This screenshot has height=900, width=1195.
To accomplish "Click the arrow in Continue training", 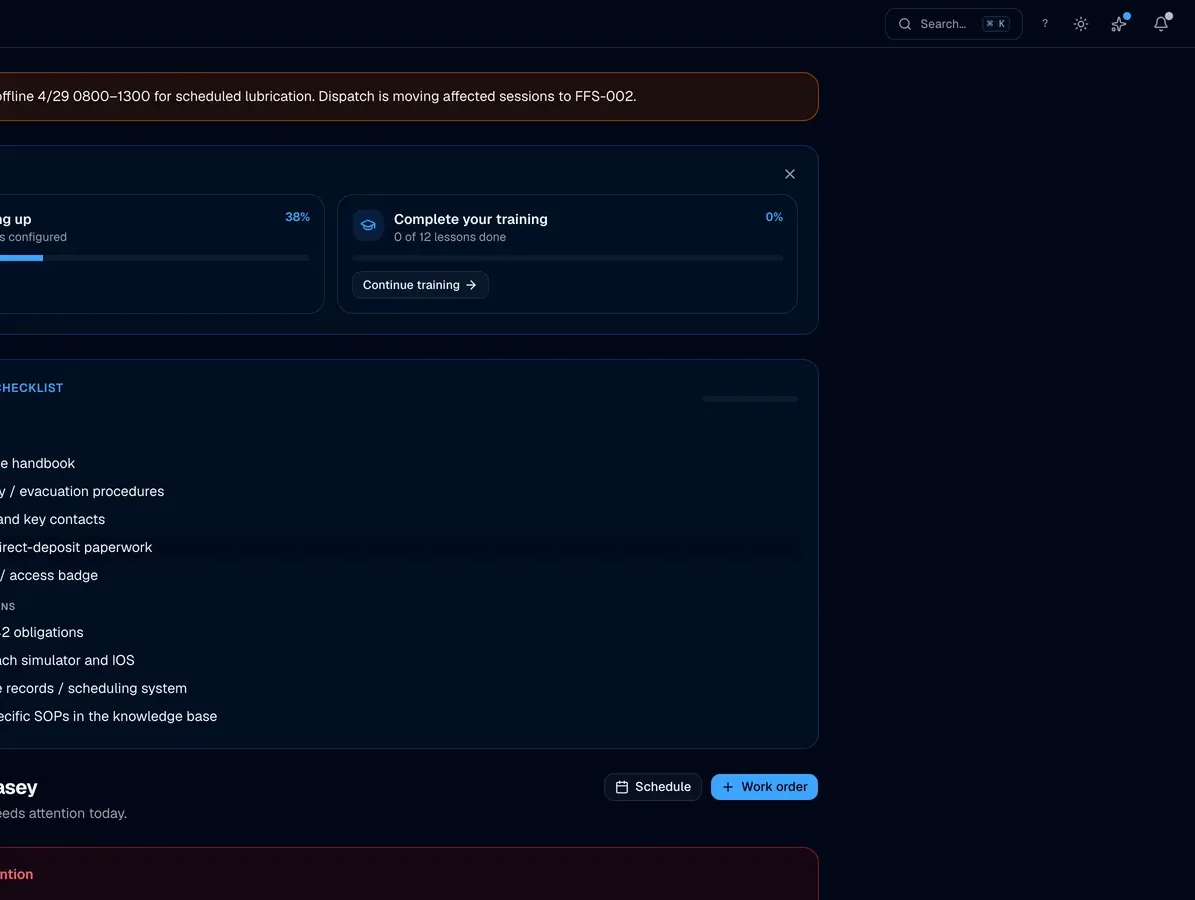I will tap(471, 285).
